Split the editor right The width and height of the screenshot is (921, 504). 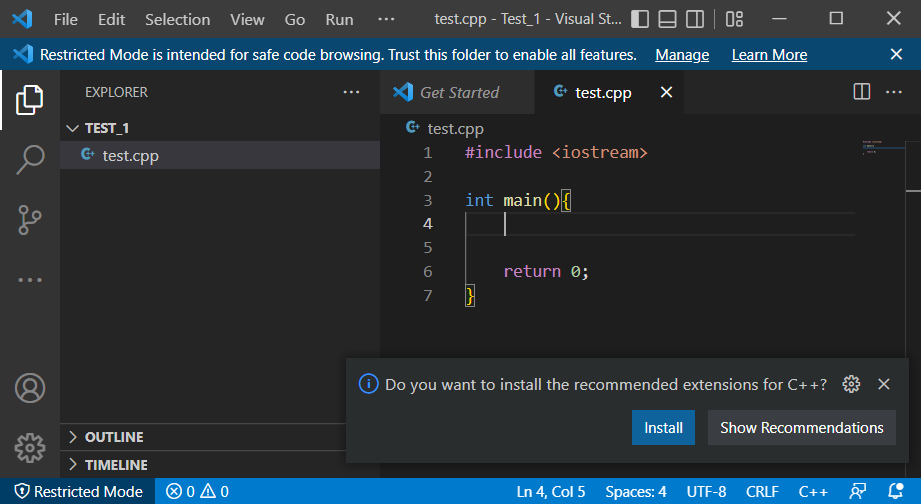coord(861,92)
